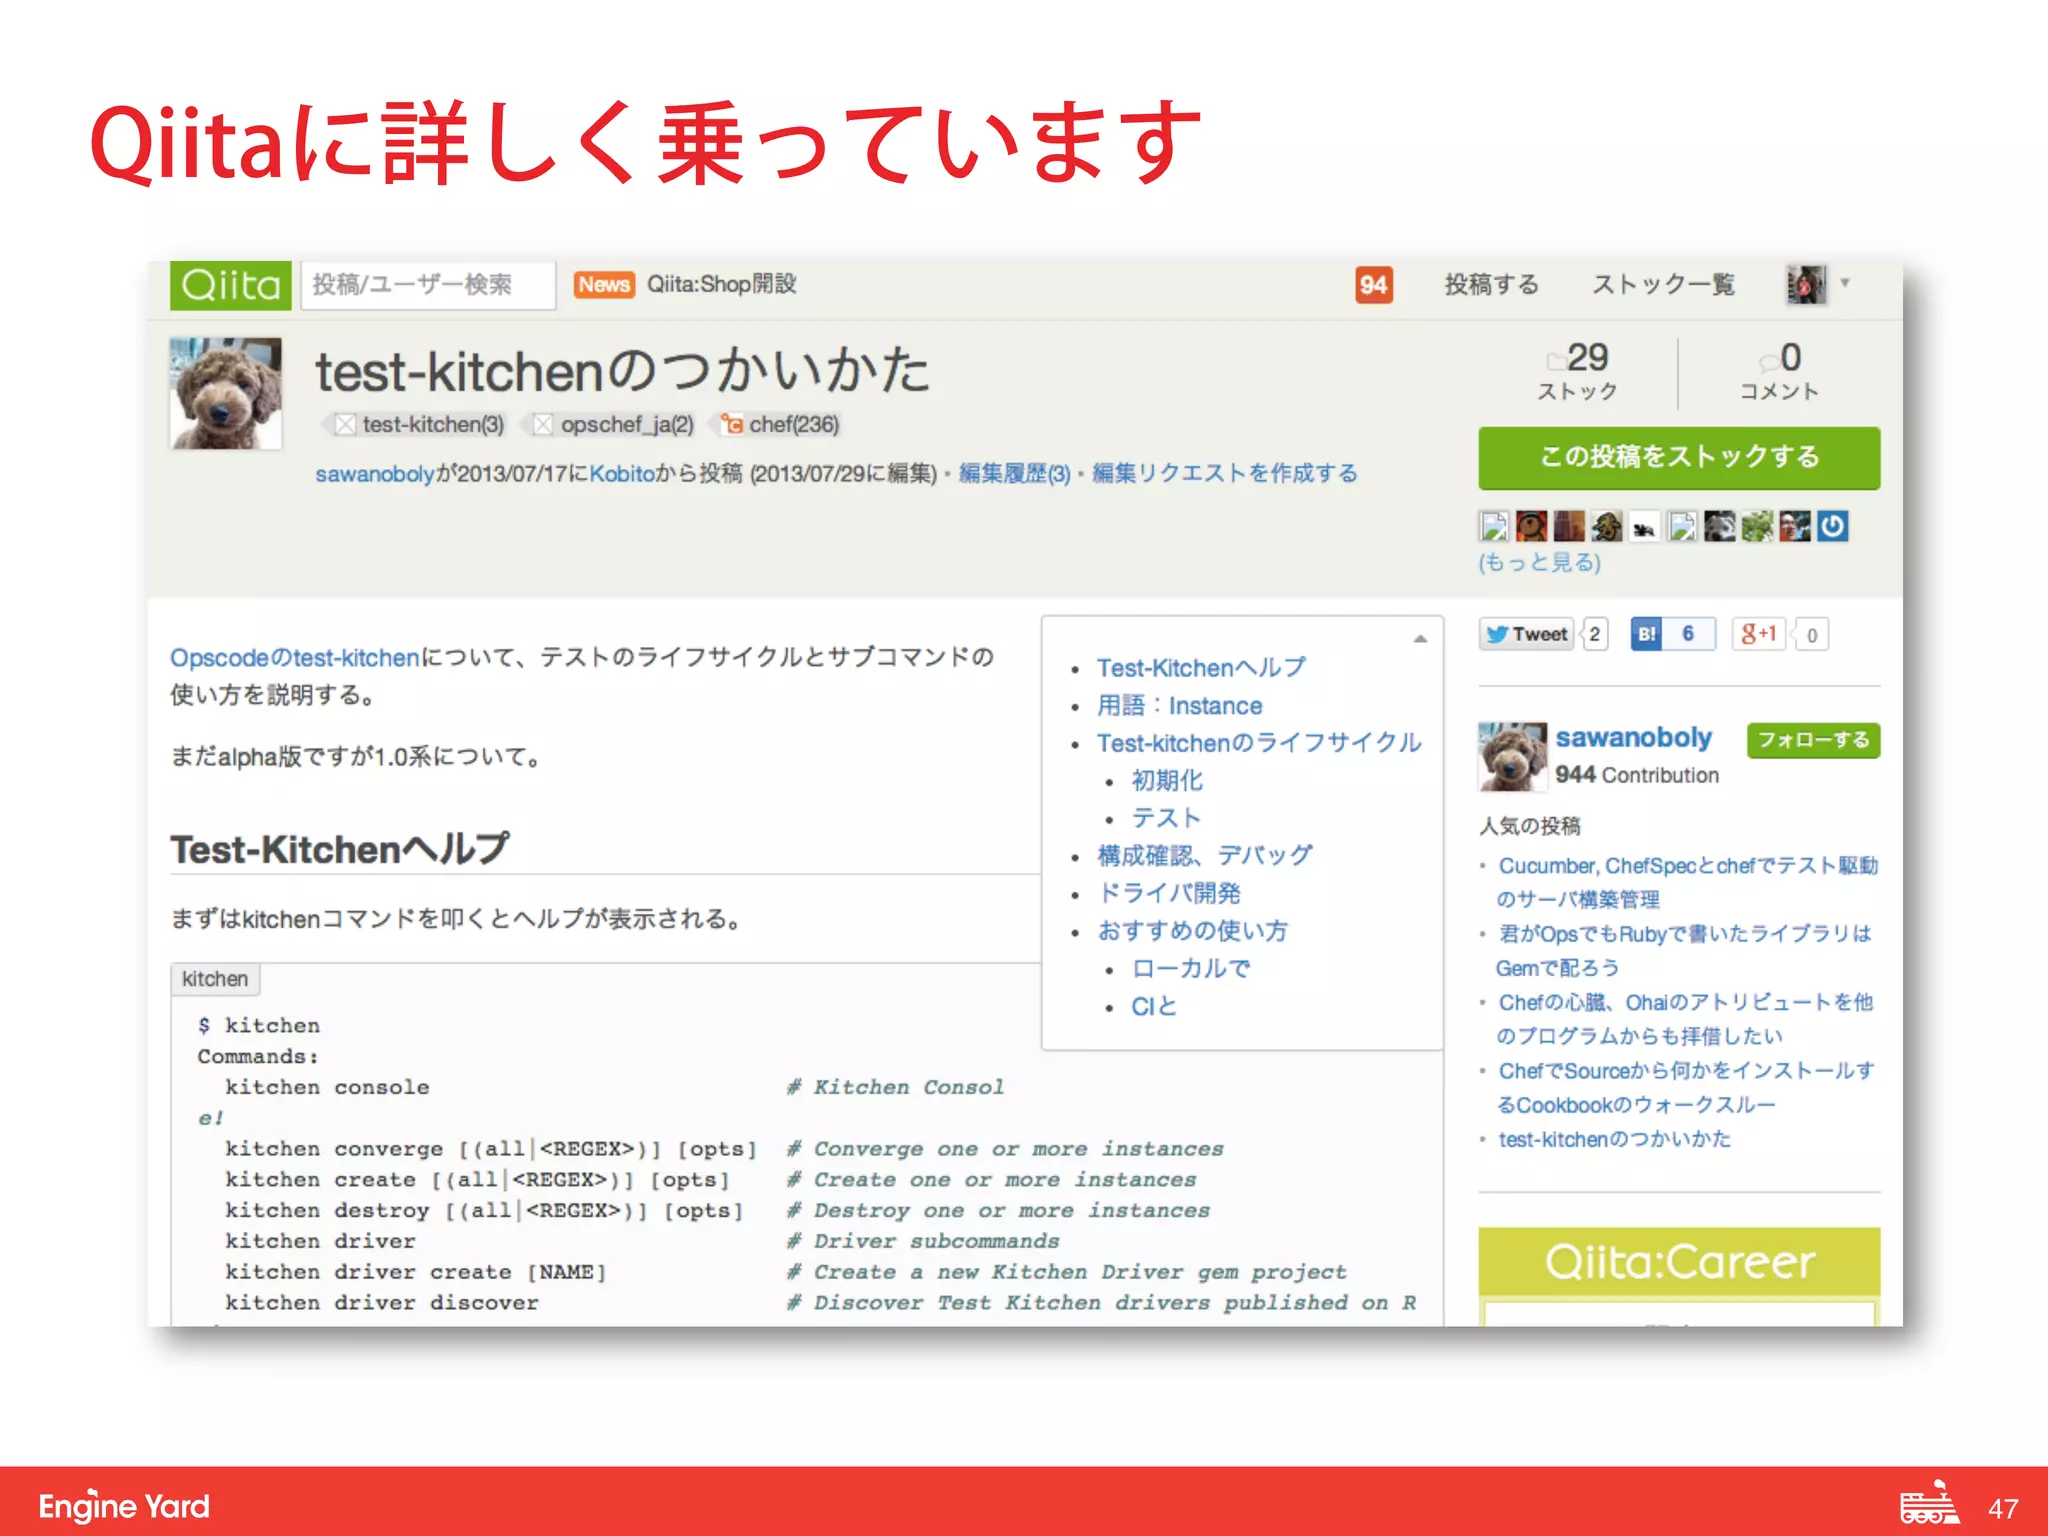The image size is (2048, 1536).
Task: Open Chefの心臓、Ohaiのアトリビュート popular post
Action: pos(1685,1019)
